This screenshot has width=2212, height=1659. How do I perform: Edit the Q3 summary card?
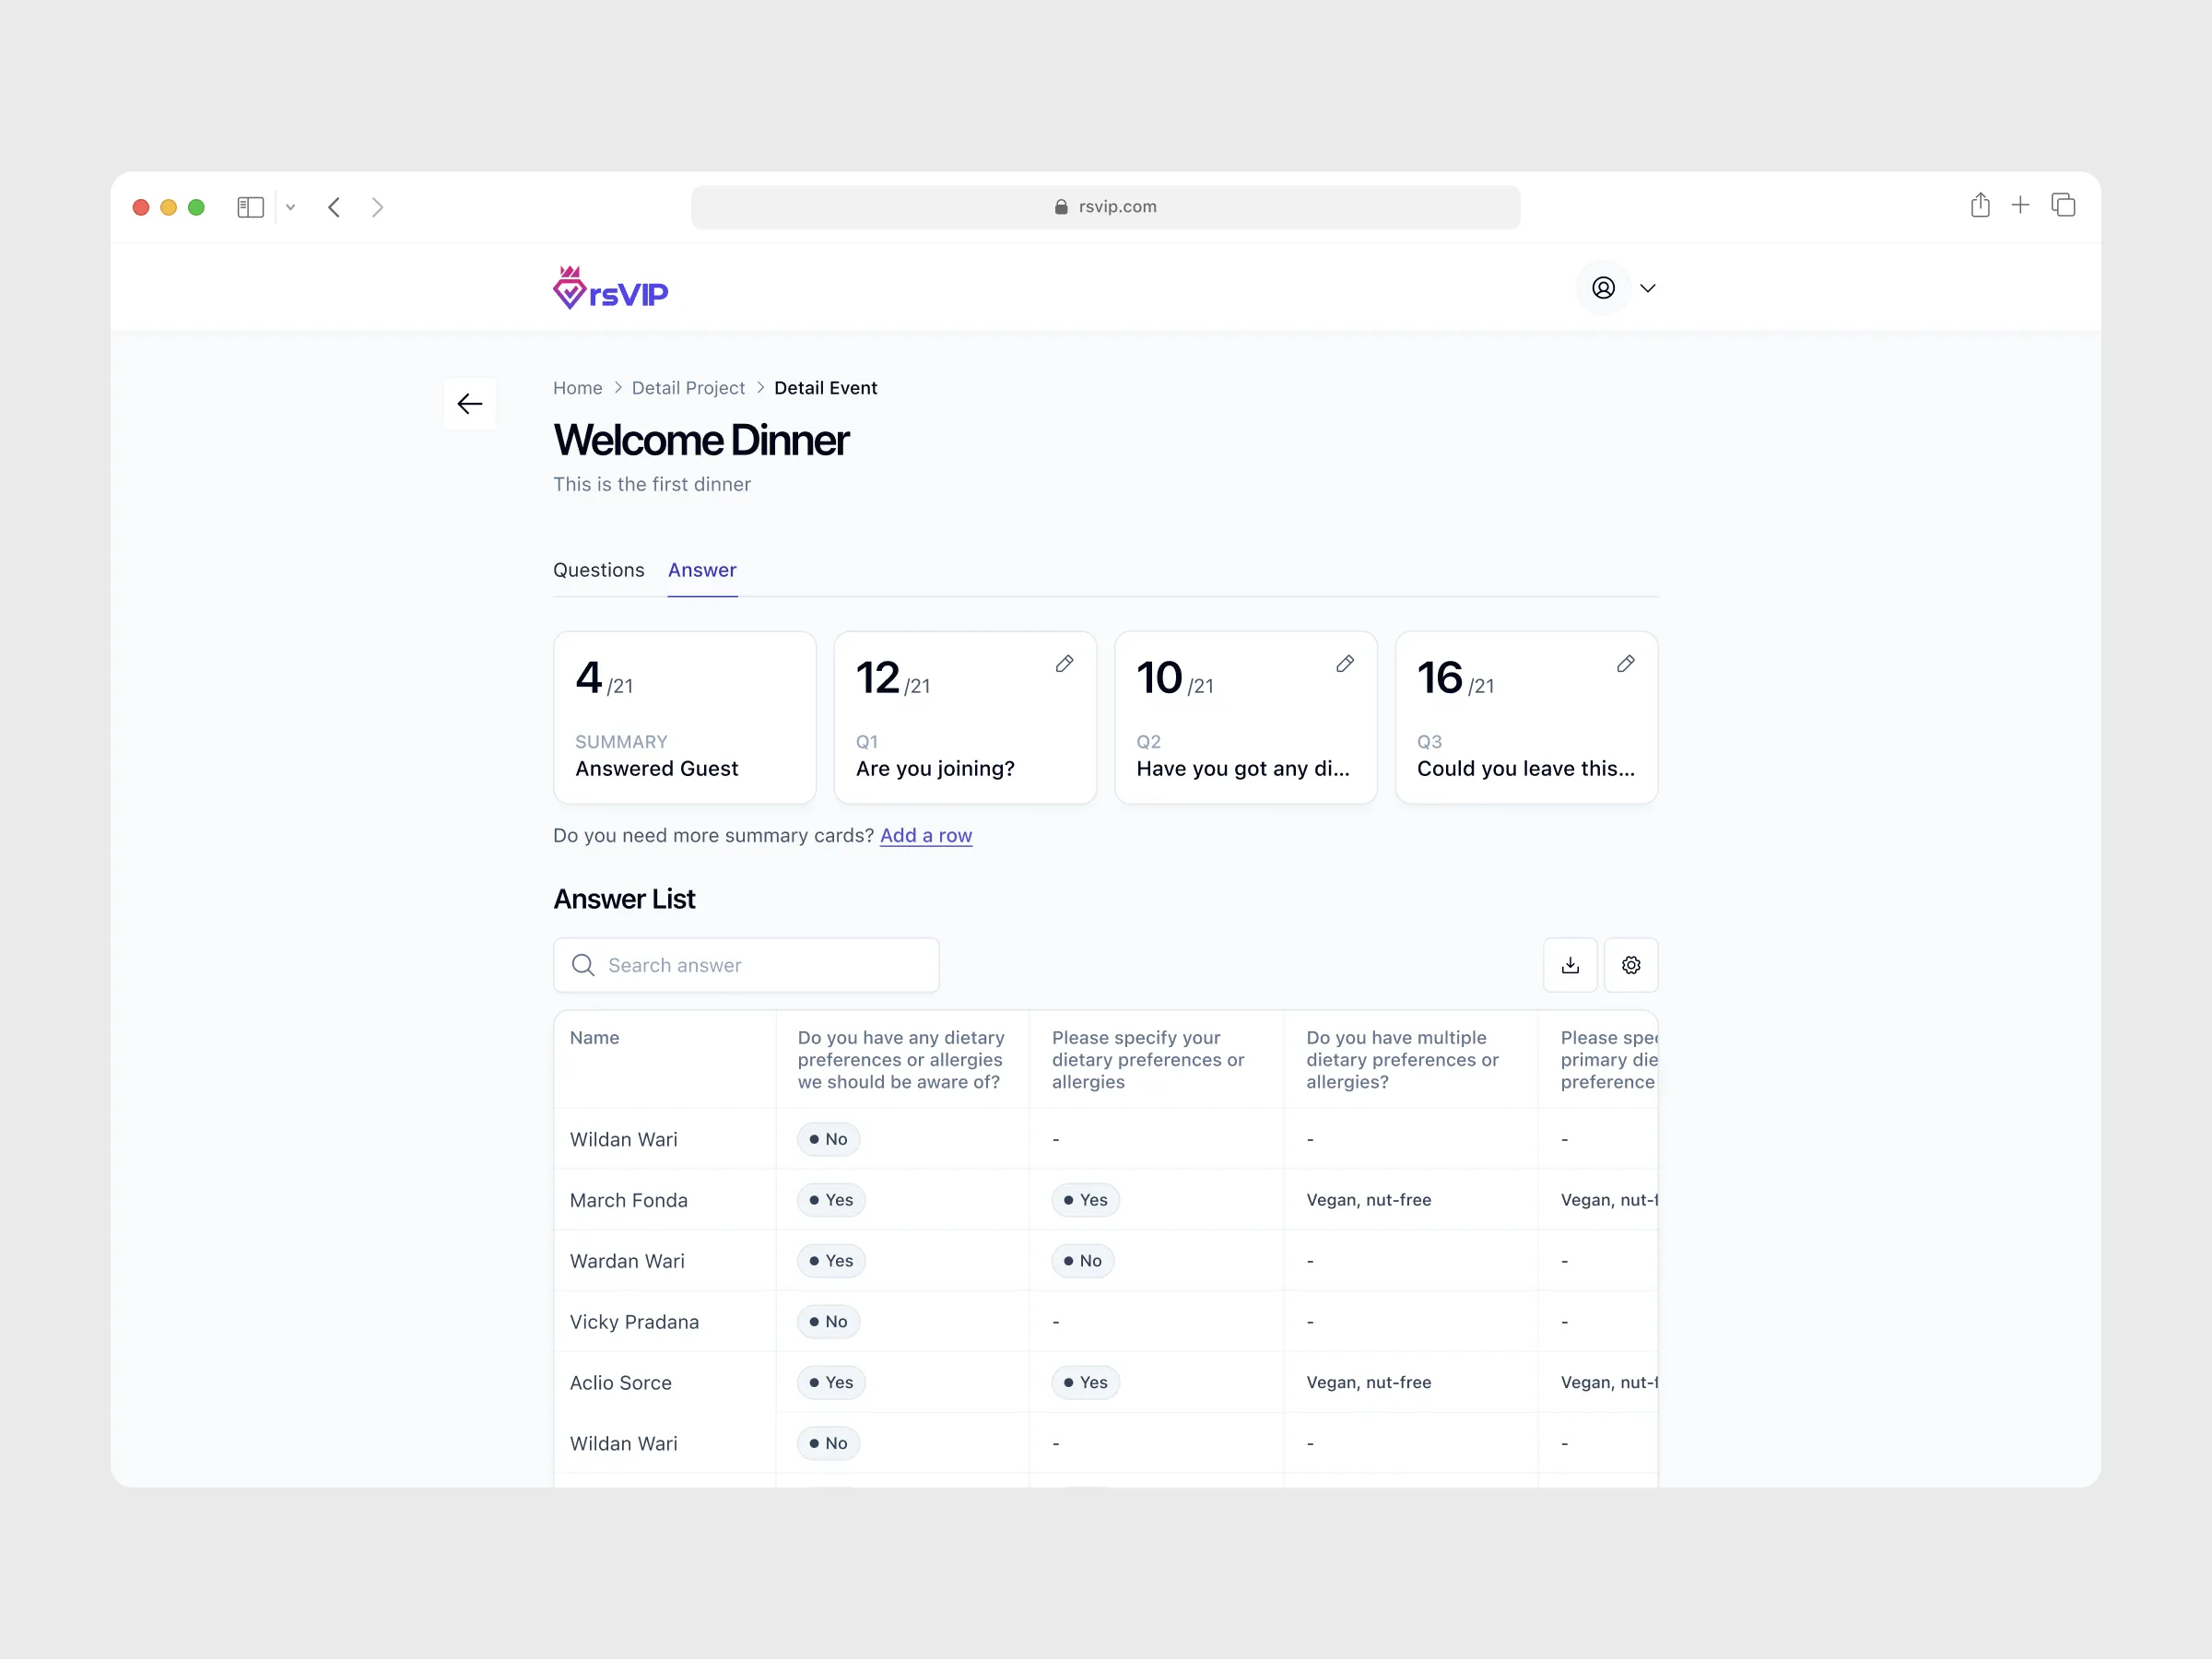(1625, 664)
